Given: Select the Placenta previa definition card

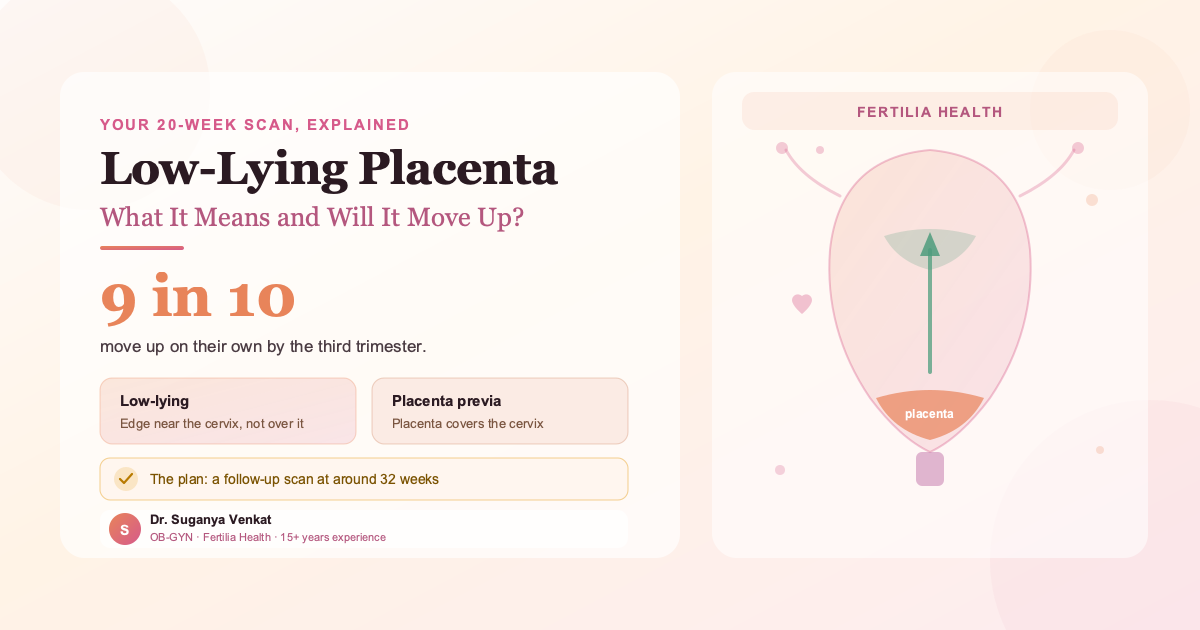Looking at the screenshot, I should tap(500, 411).
